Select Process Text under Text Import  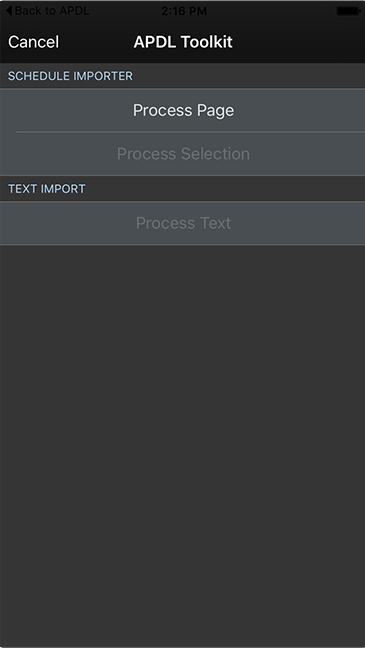pos(183,223)
